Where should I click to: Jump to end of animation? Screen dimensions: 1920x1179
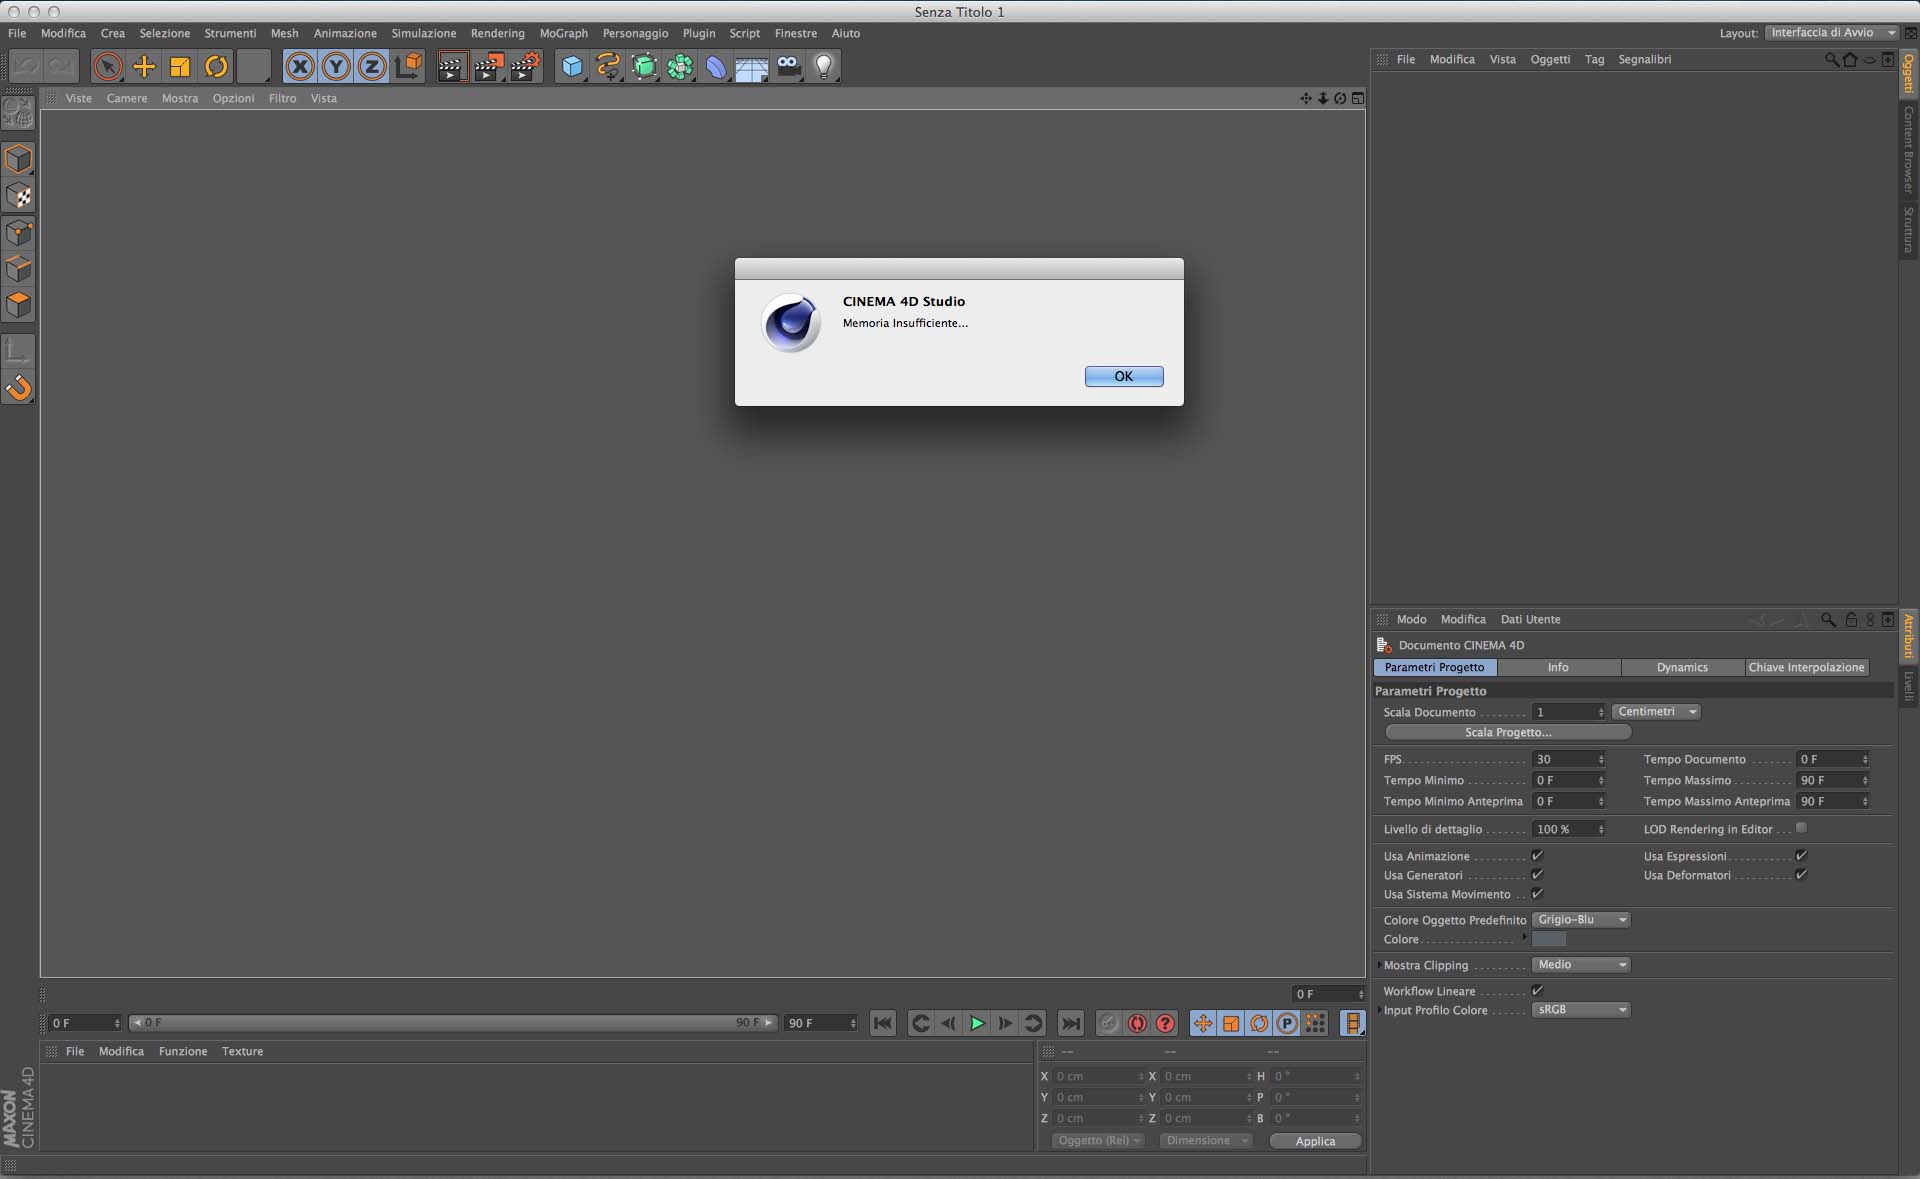click(x=1070, y=1023)
